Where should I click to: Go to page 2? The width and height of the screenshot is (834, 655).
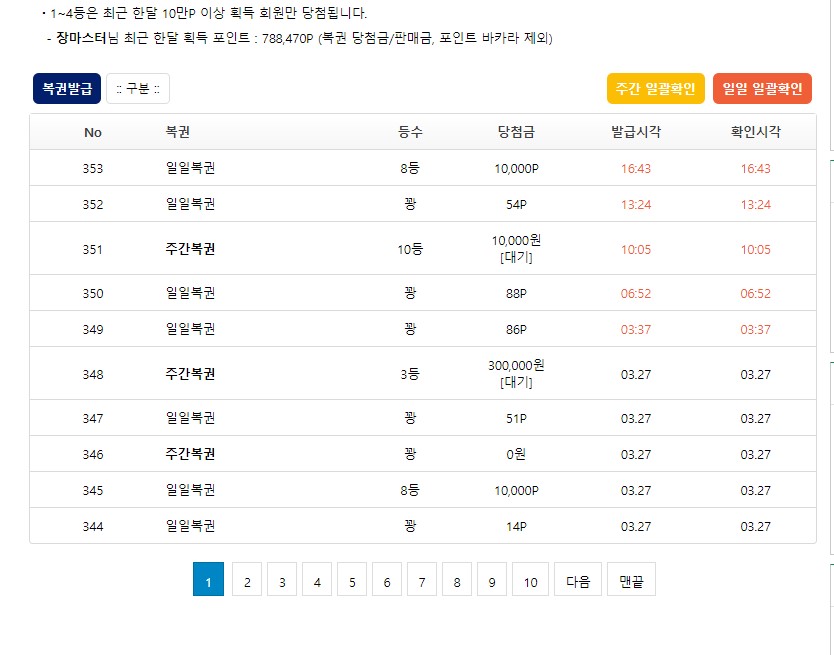pos(247,579)
